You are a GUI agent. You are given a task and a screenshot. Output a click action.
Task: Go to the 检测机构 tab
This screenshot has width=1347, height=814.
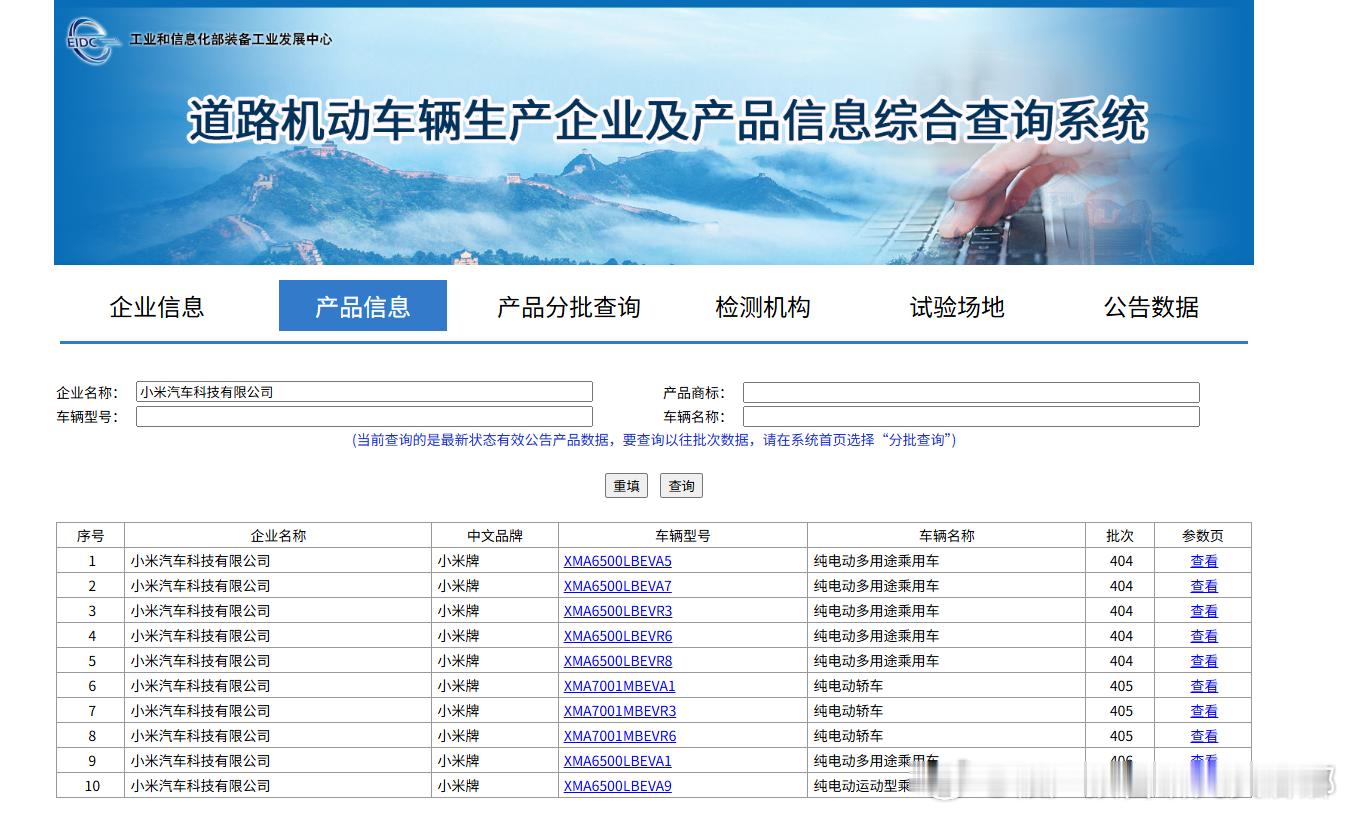763,307
